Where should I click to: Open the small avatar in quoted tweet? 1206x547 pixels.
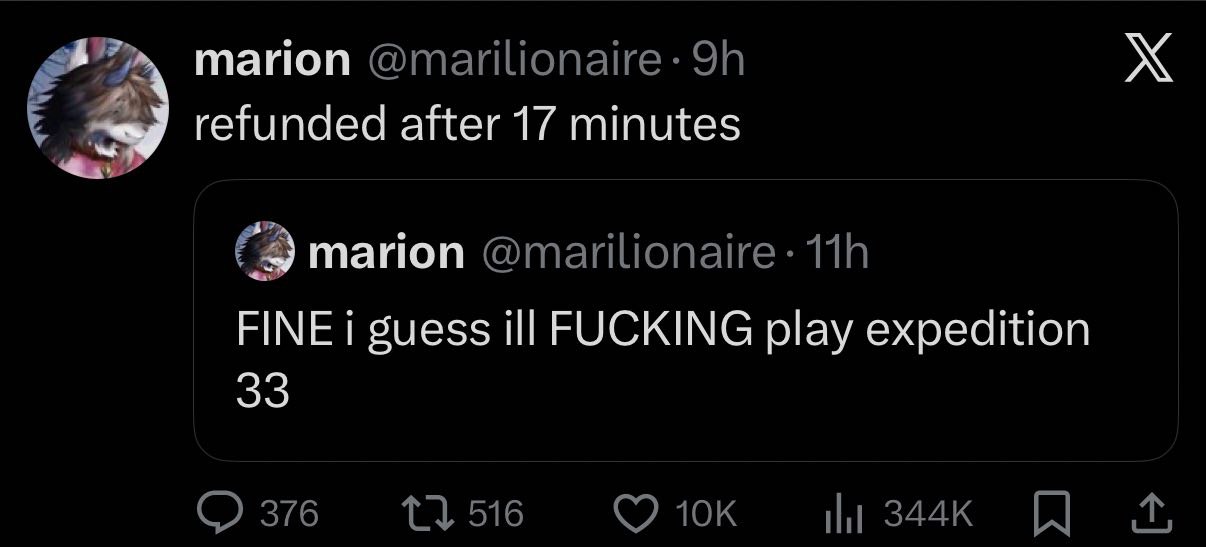[265, 252]
